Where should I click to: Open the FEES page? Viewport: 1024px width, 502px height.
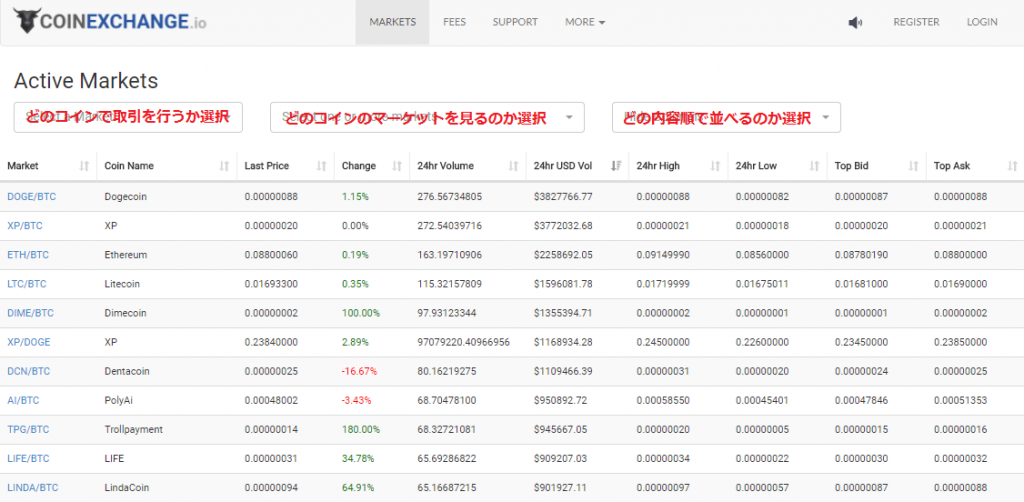(x=455, y=22)
